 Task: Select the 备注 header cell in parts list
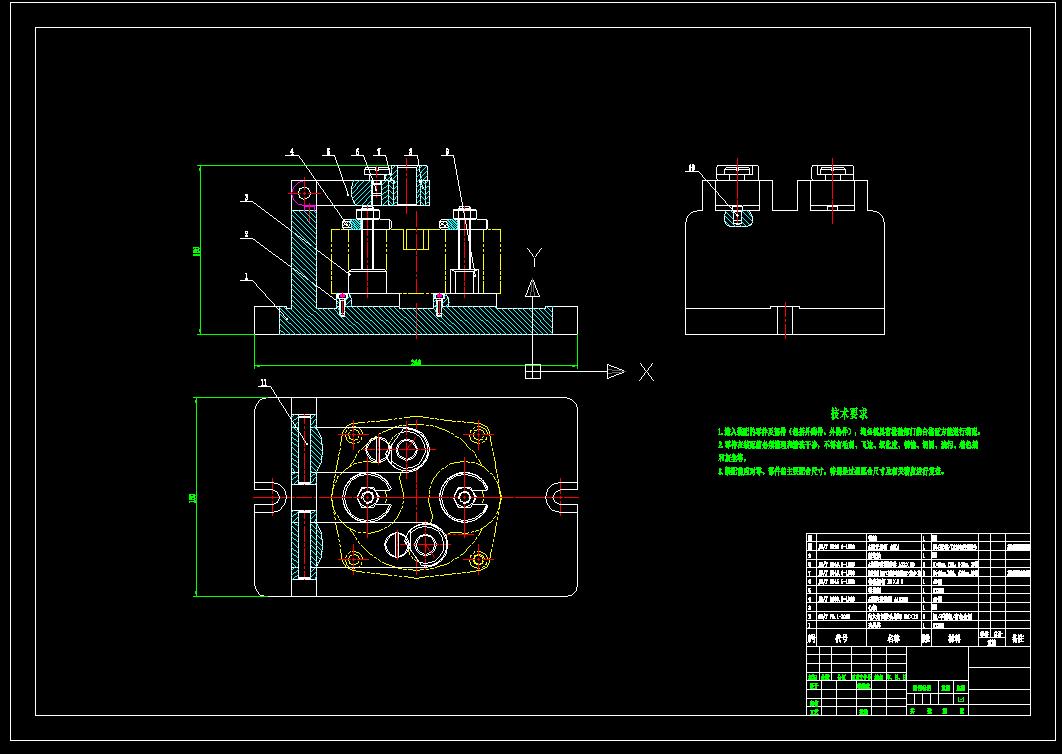[1018, 638]
